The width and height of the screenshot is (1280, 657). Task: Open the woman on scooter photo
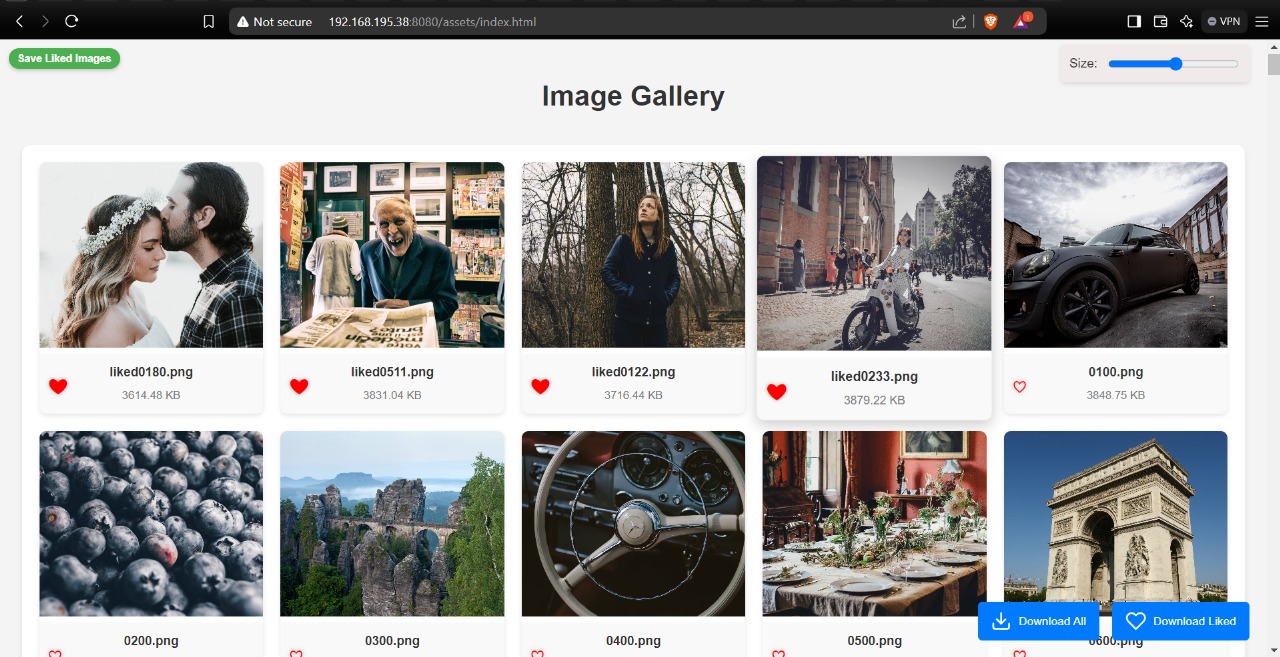[x=874, y=253]
